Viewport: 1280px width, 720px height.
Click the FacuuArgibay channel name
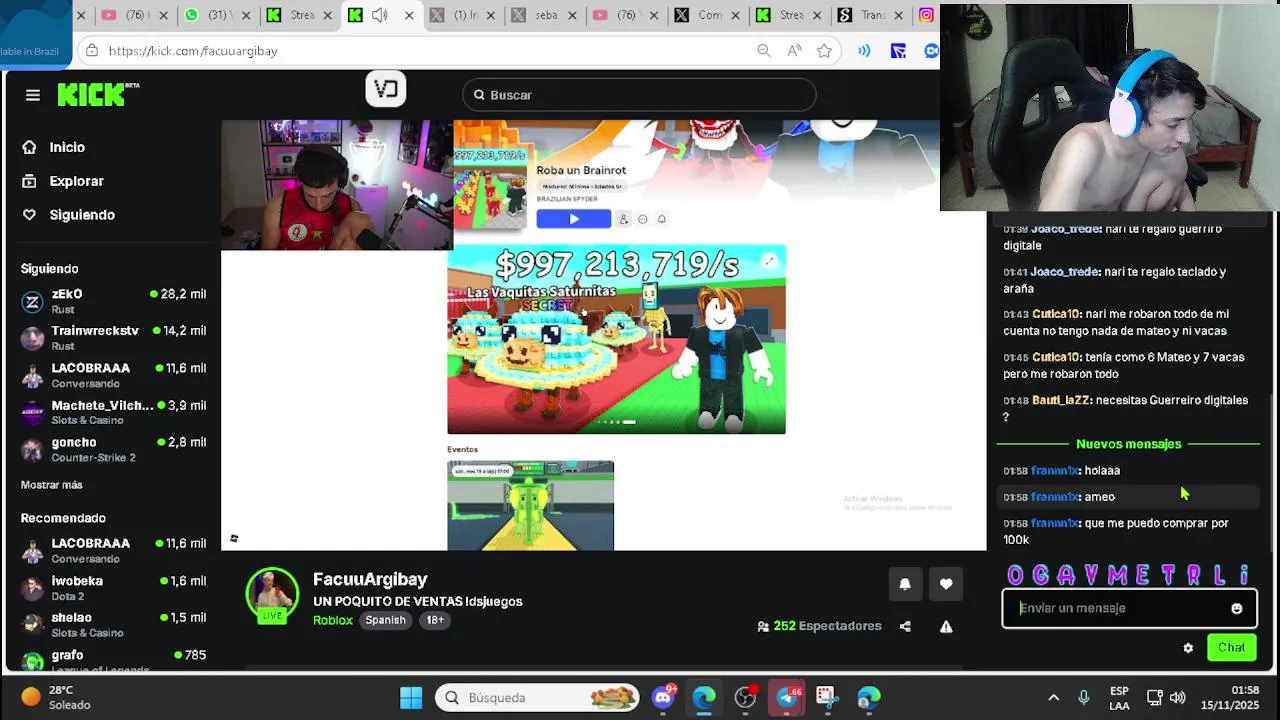(x=370, y=579)
